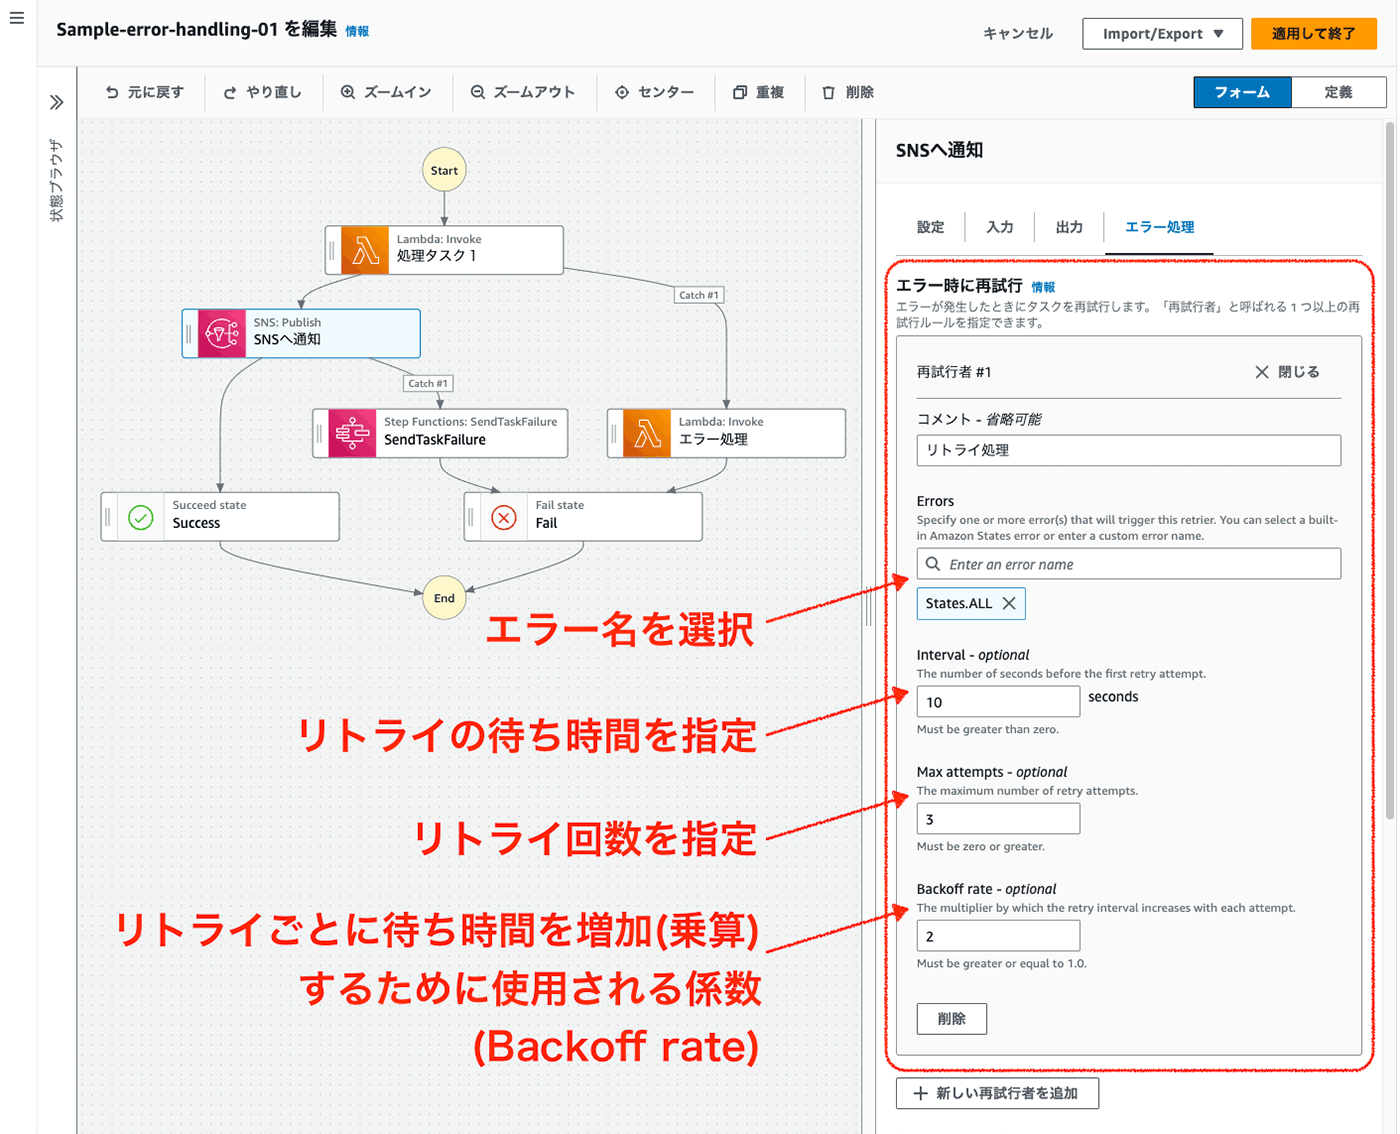Open the 設定 tab
This screenshot has width=1400, height=1134.
[930, 227]
